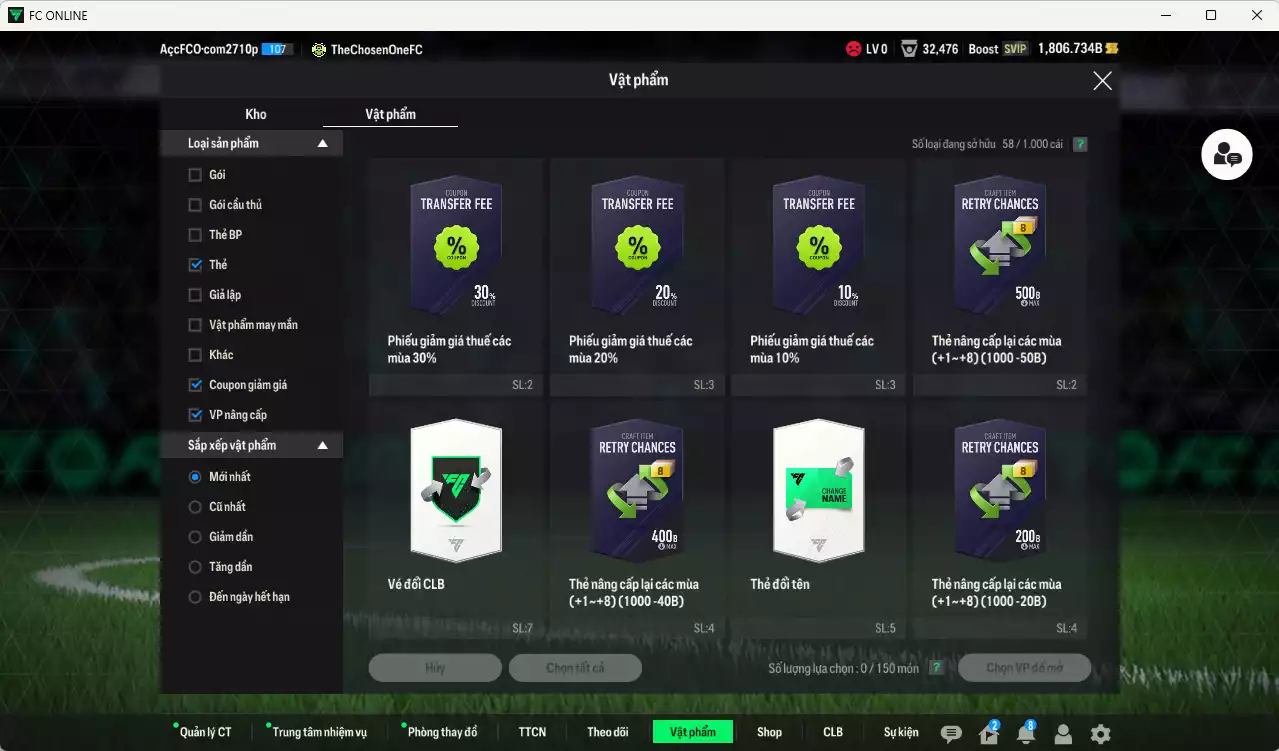Open the settings gear icon
This screenshot has width=1279, height=751.
point(1100,734)
